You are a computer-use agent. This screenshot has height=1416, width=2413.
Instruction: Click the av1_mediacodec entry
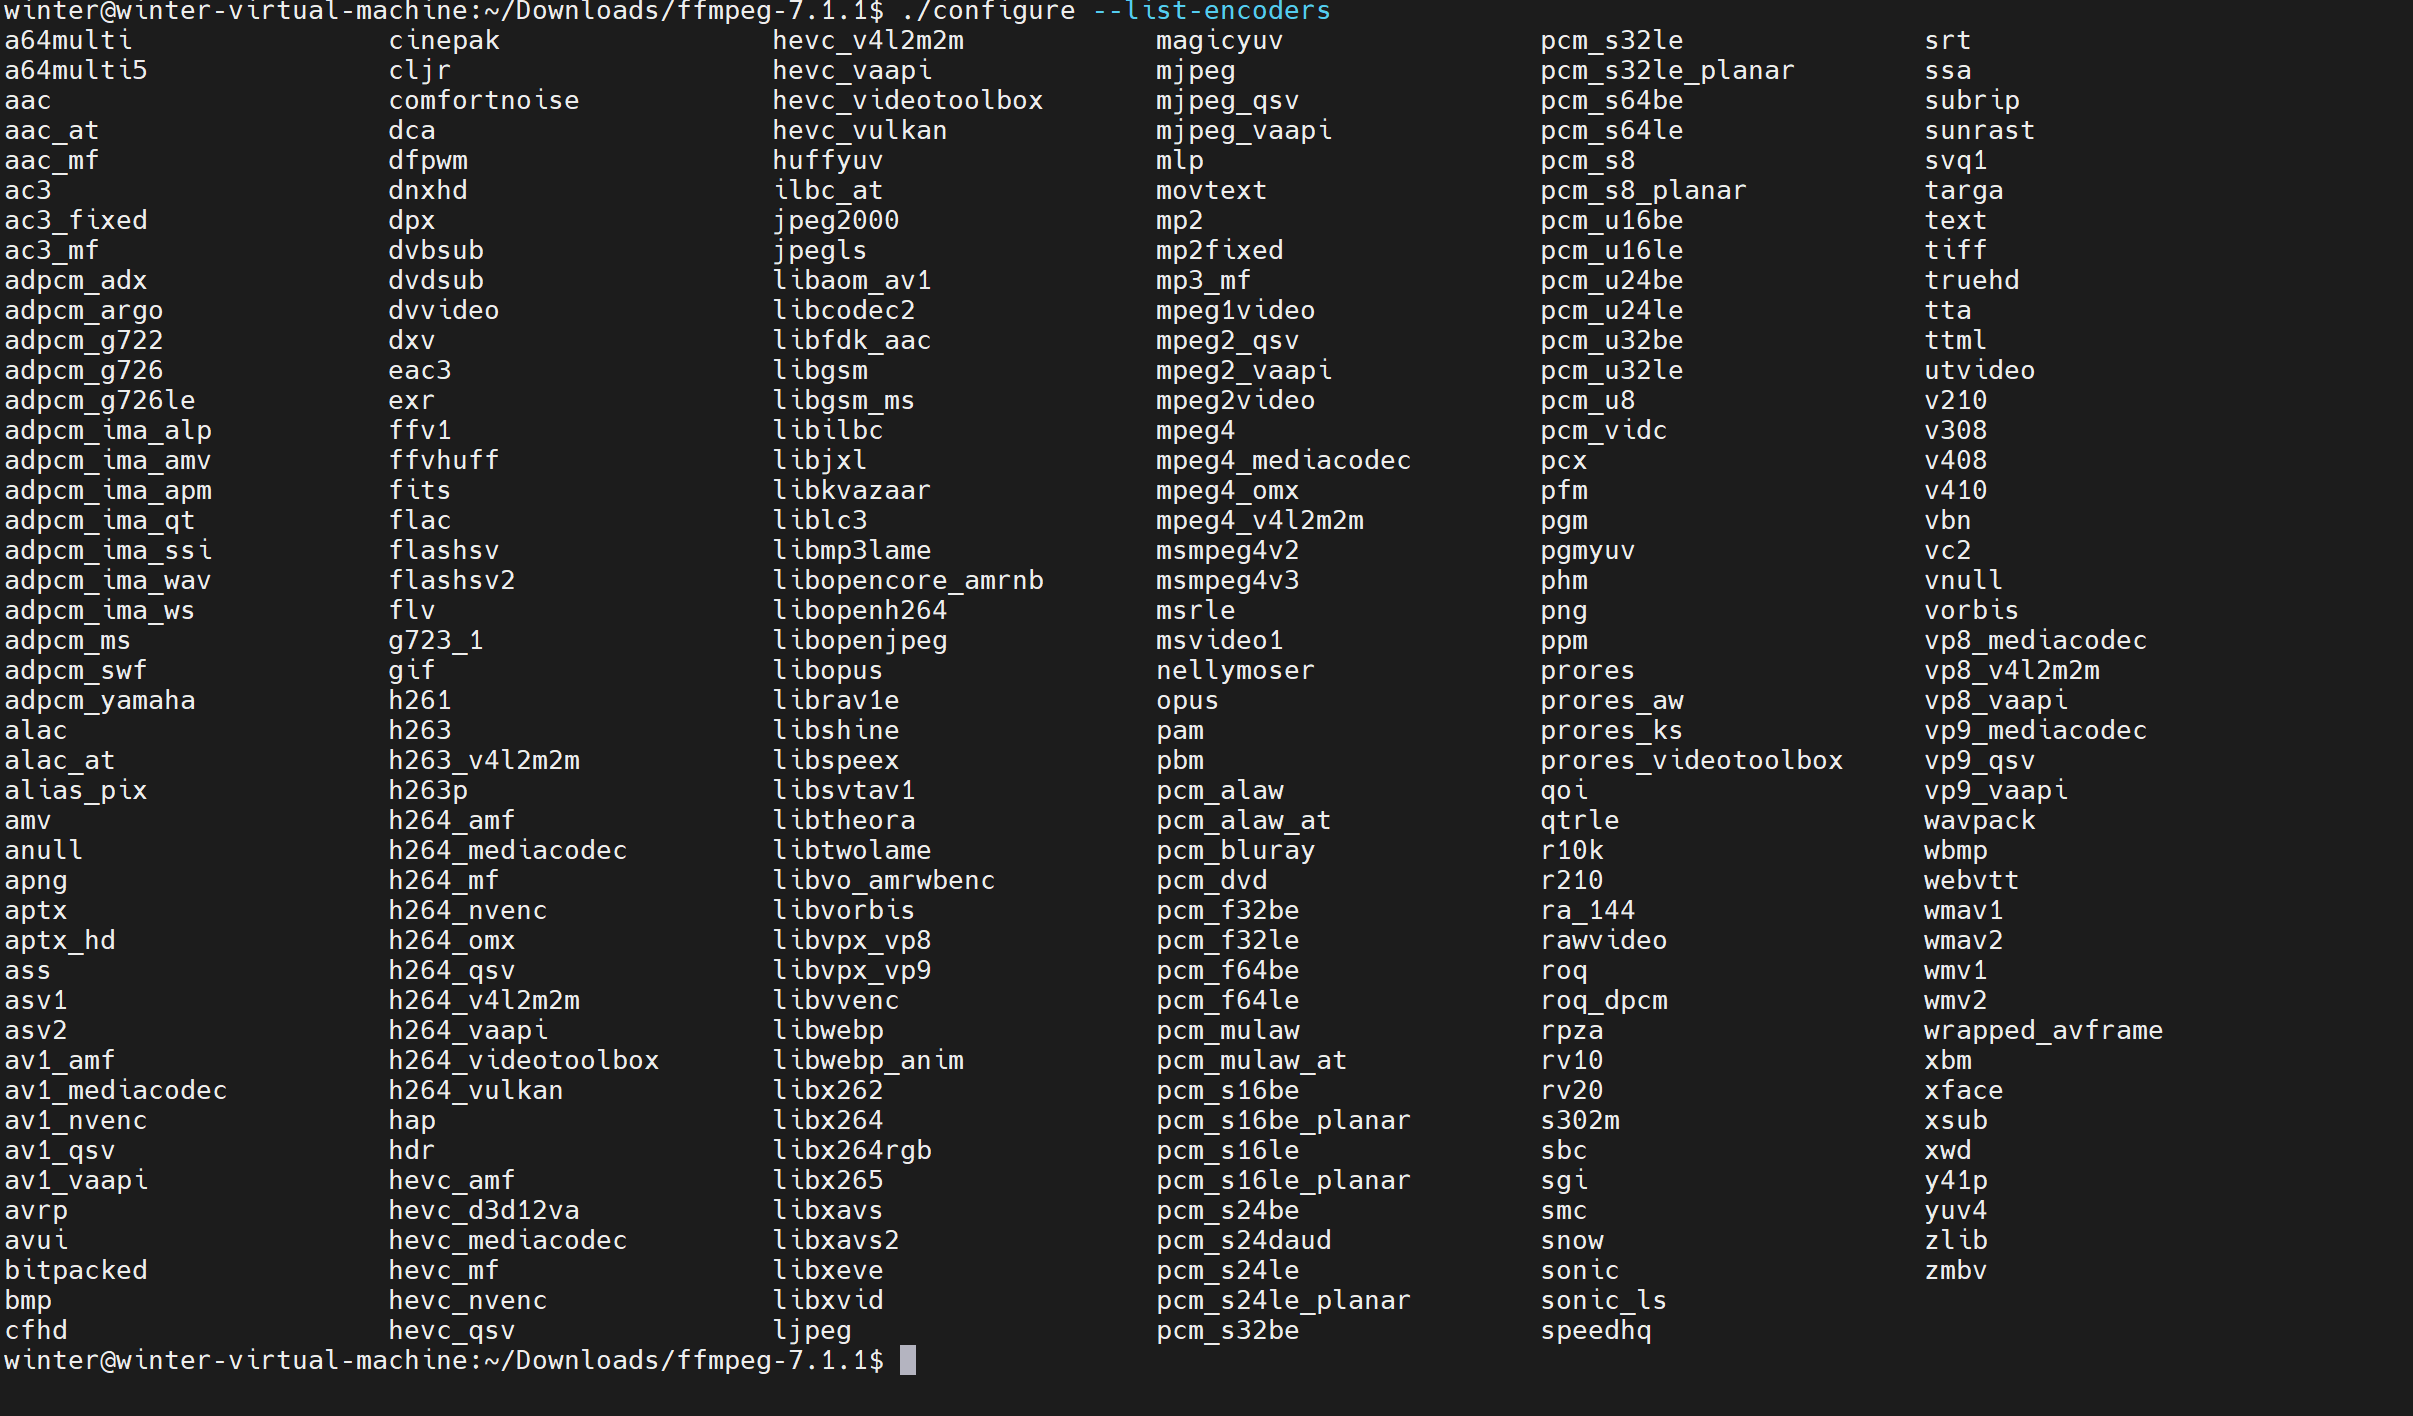click(x=115, y=1090)
